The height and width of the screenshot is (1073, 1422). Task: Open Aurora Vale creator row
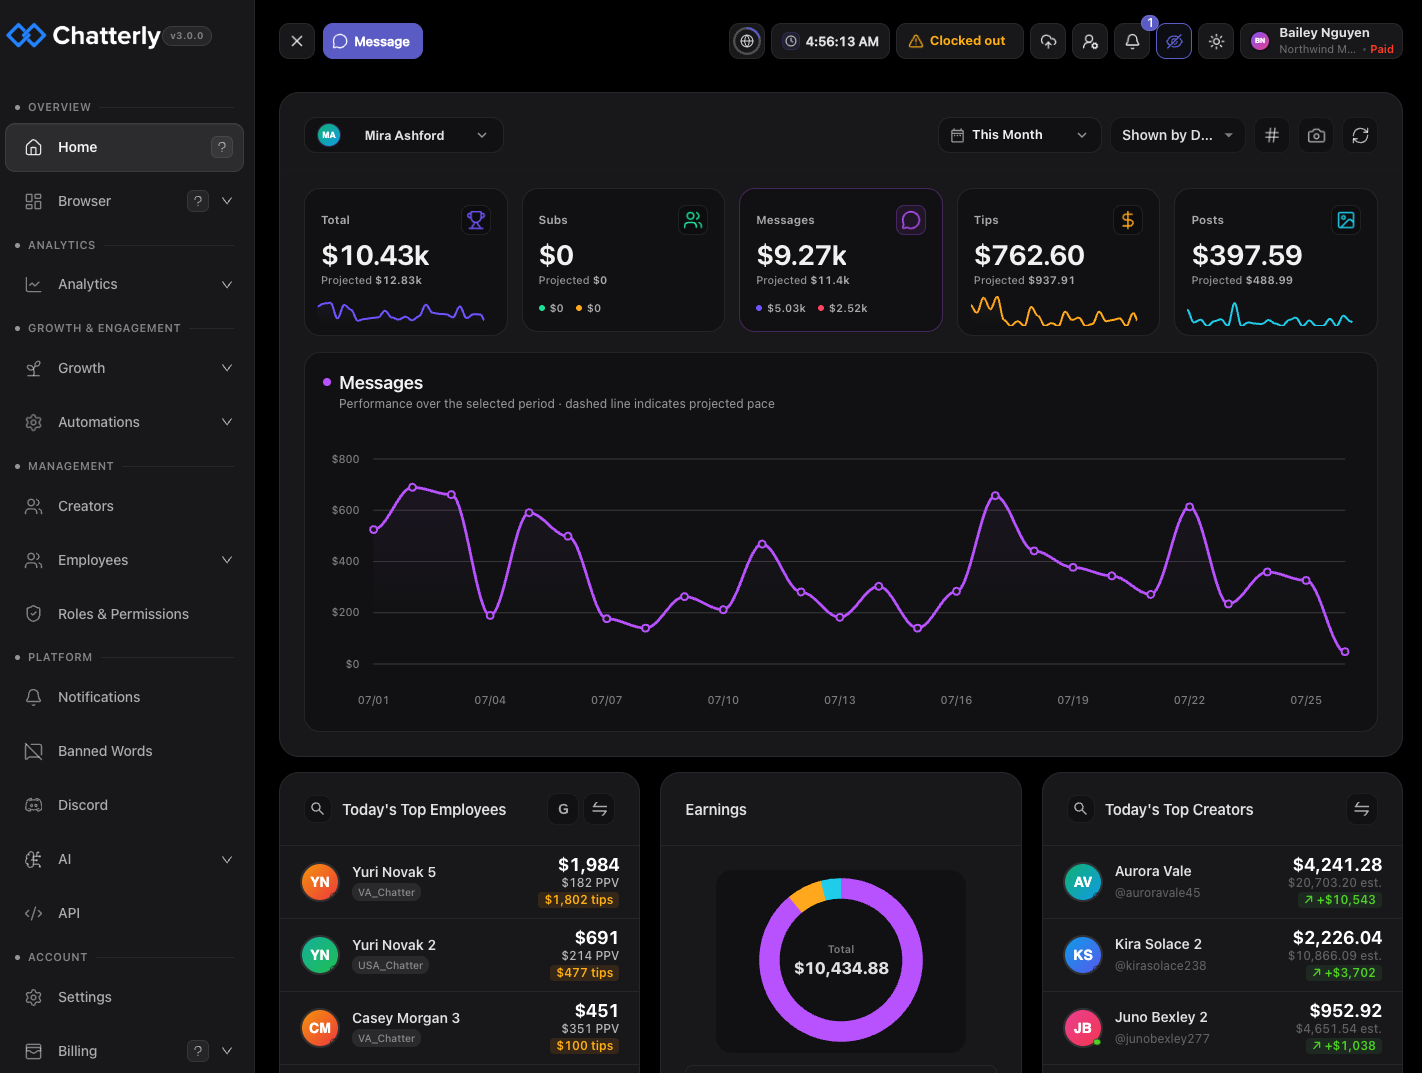[x=1222, y=882]
